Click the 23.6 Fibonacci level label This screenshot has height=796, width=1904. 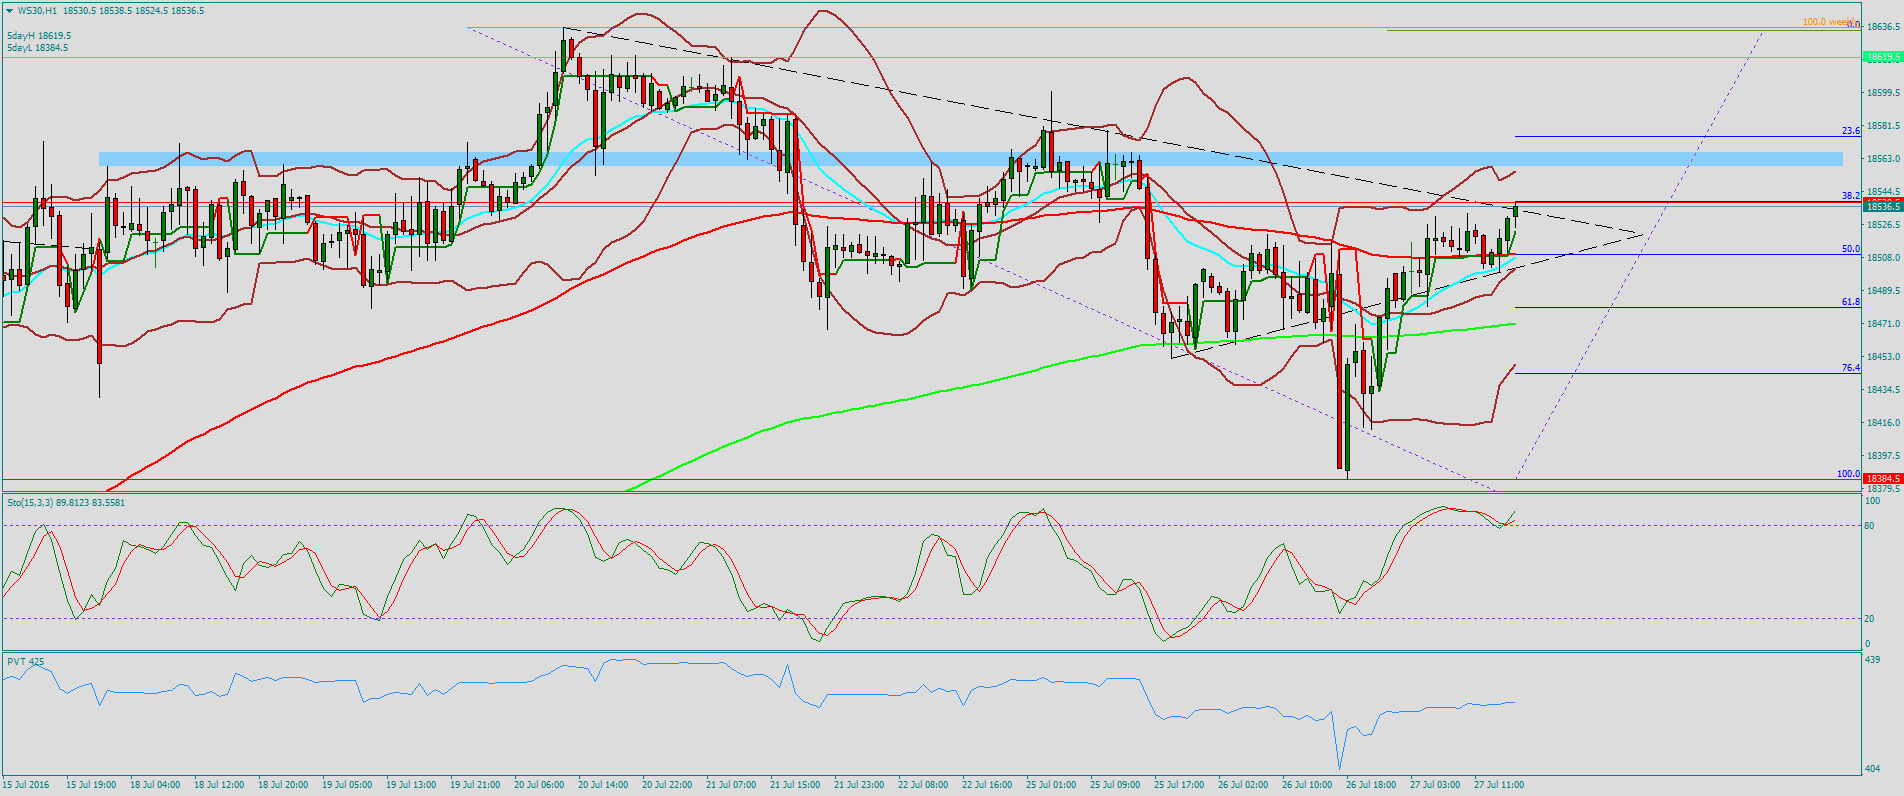1850,131
